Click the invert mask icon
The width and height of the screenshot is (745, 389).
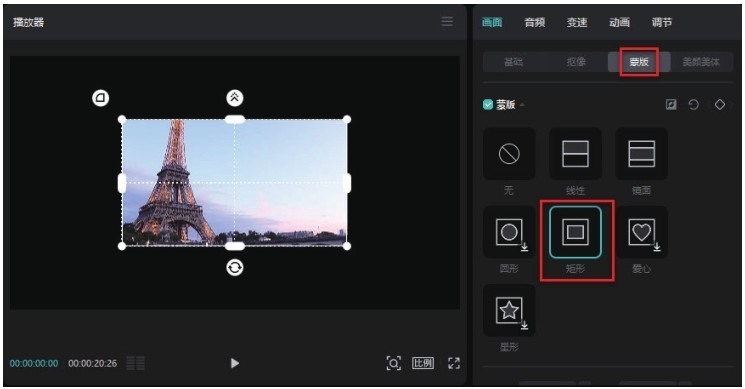[x=671, y=104]
